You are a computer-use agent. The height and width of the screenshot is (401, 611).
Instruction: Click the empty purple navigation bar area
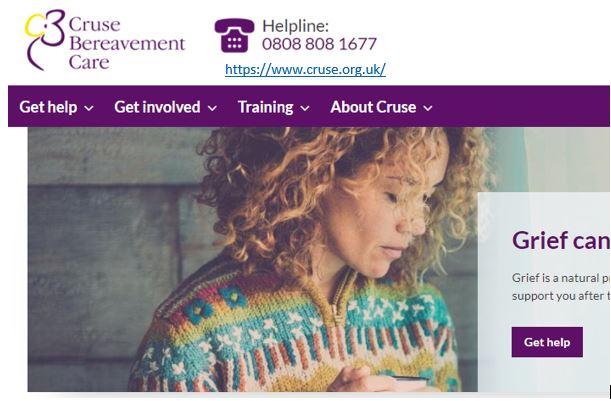(520, 106)
